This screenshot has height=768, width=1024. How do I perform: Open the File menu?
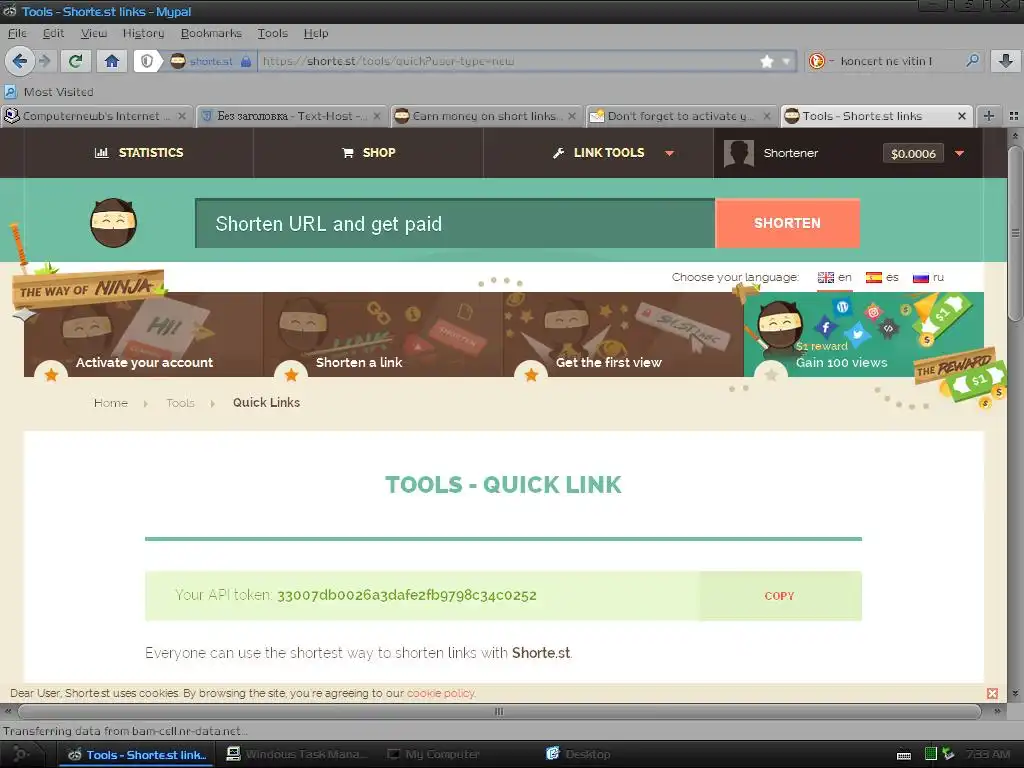coord(18,33)
